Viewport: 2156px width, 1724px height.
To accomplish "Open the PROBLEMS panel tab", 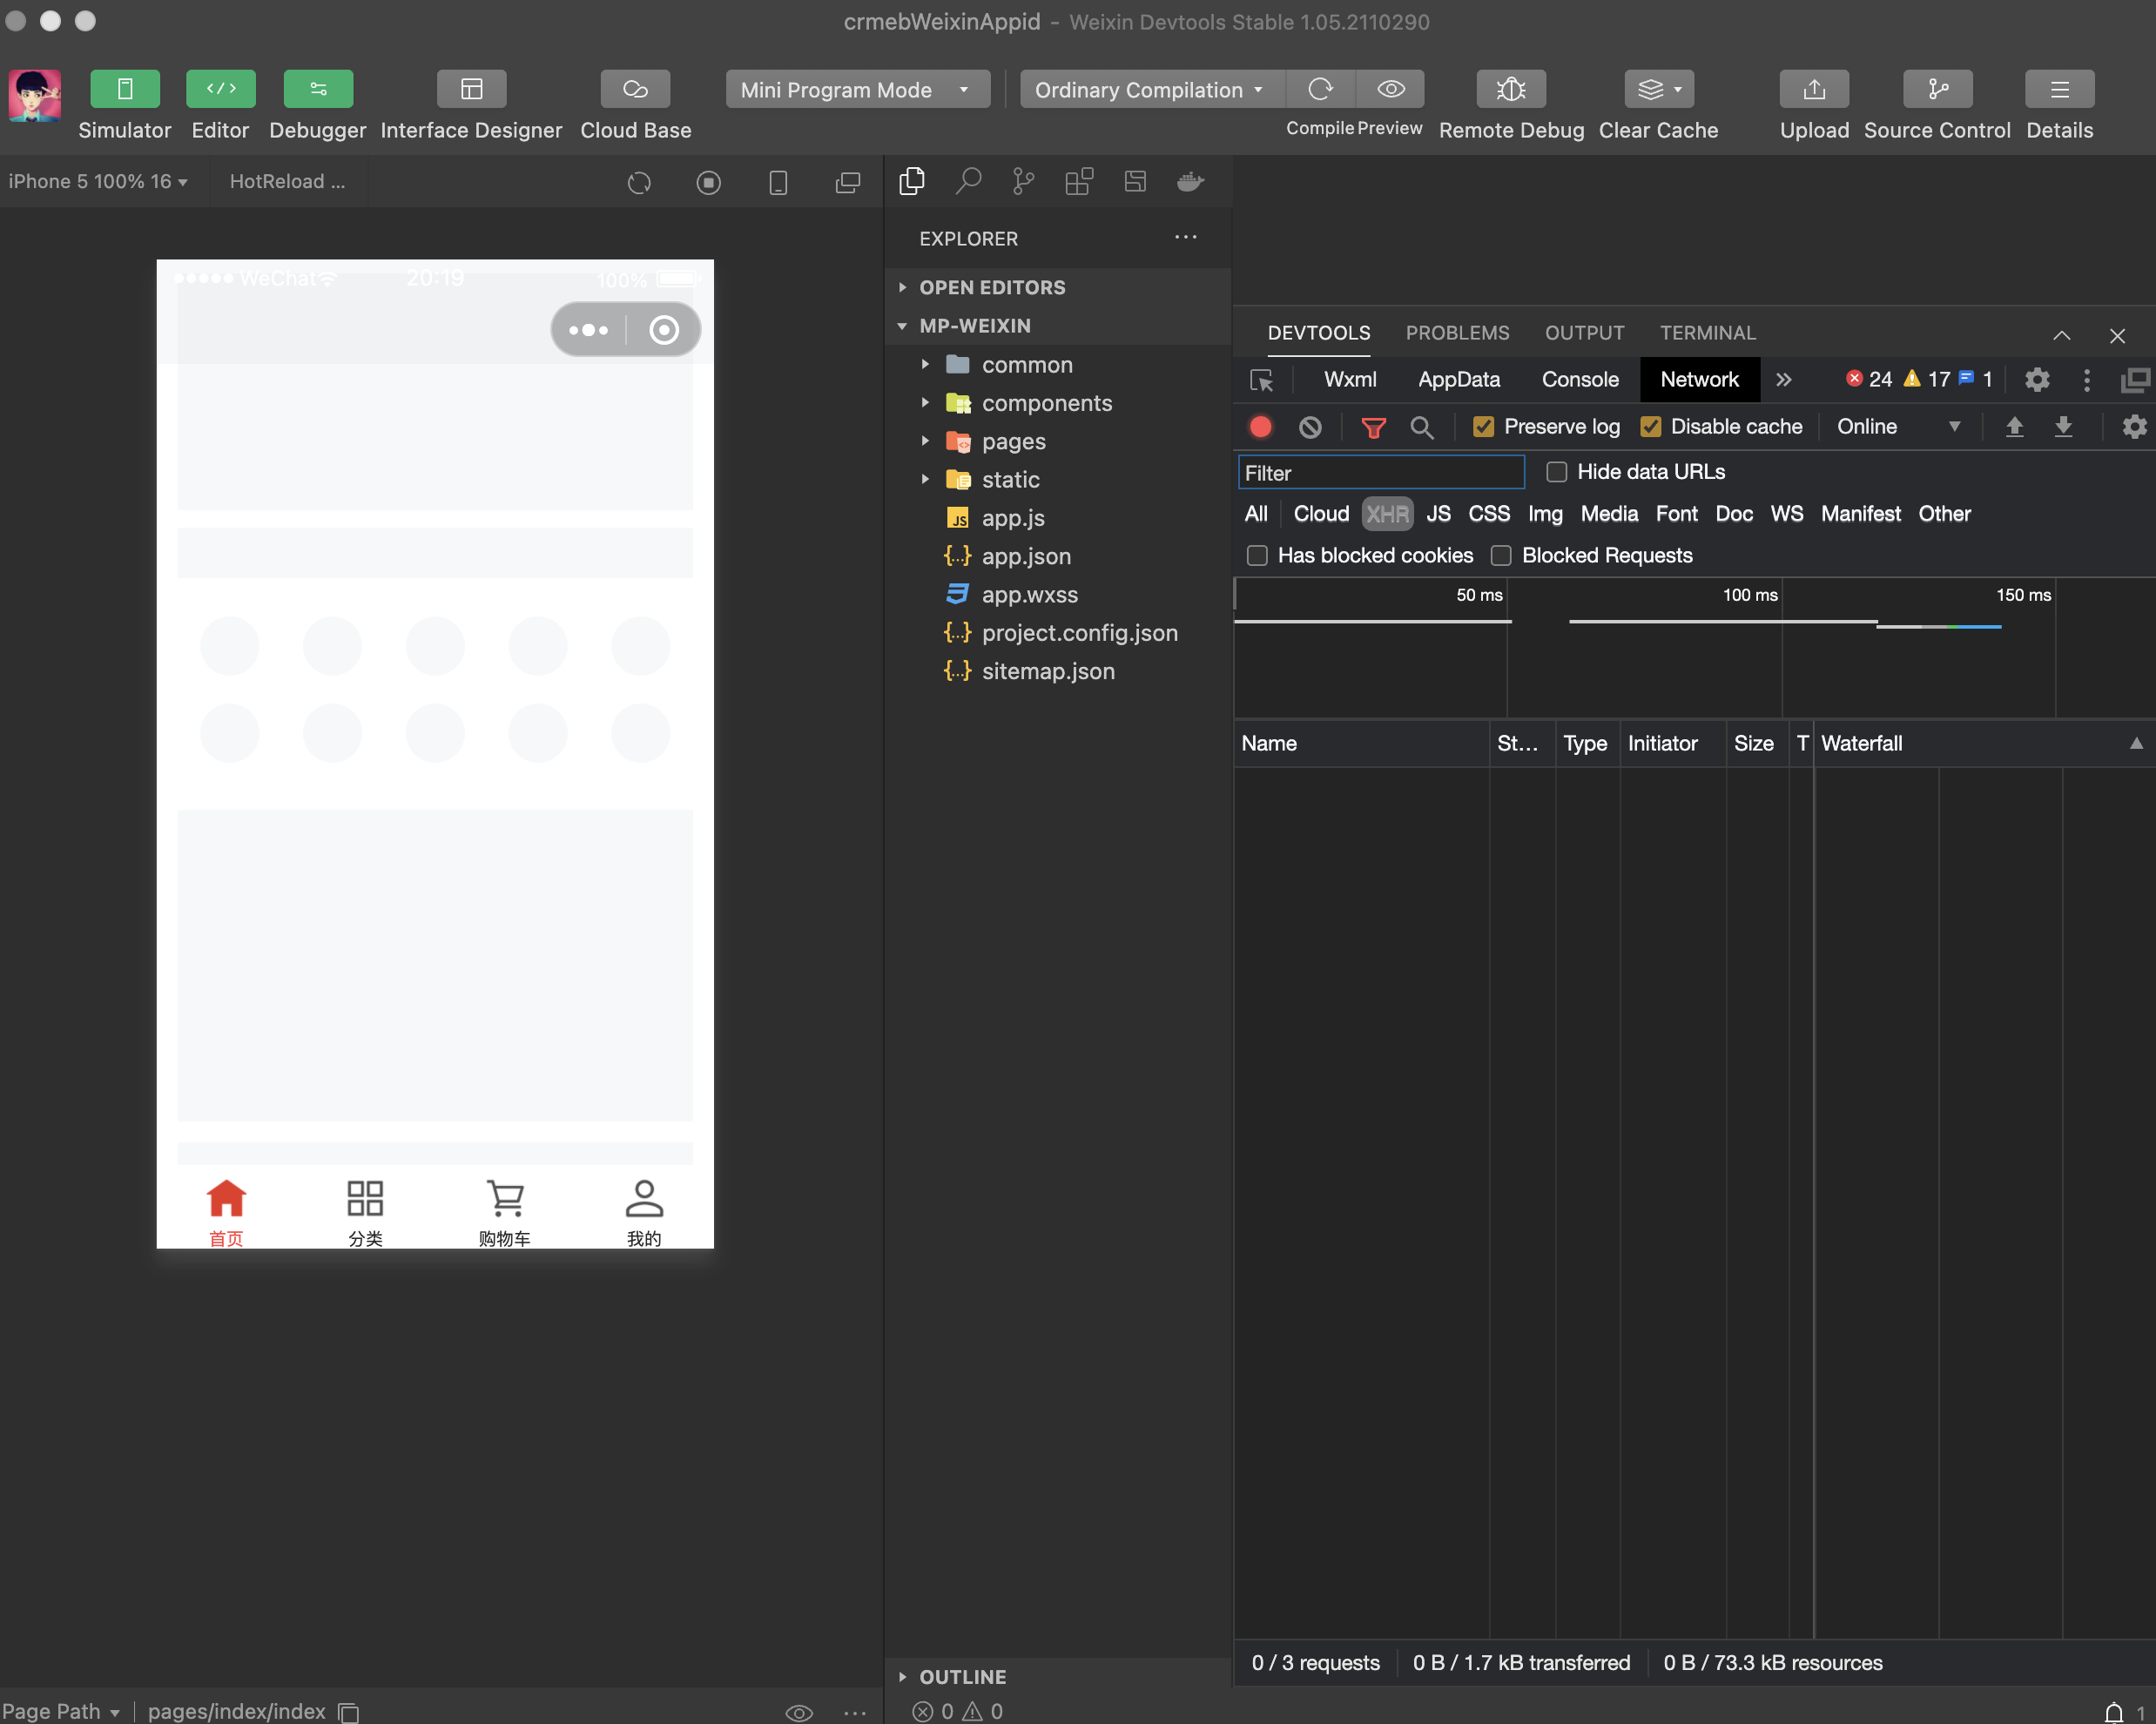I will click(x=1457, y=333).
